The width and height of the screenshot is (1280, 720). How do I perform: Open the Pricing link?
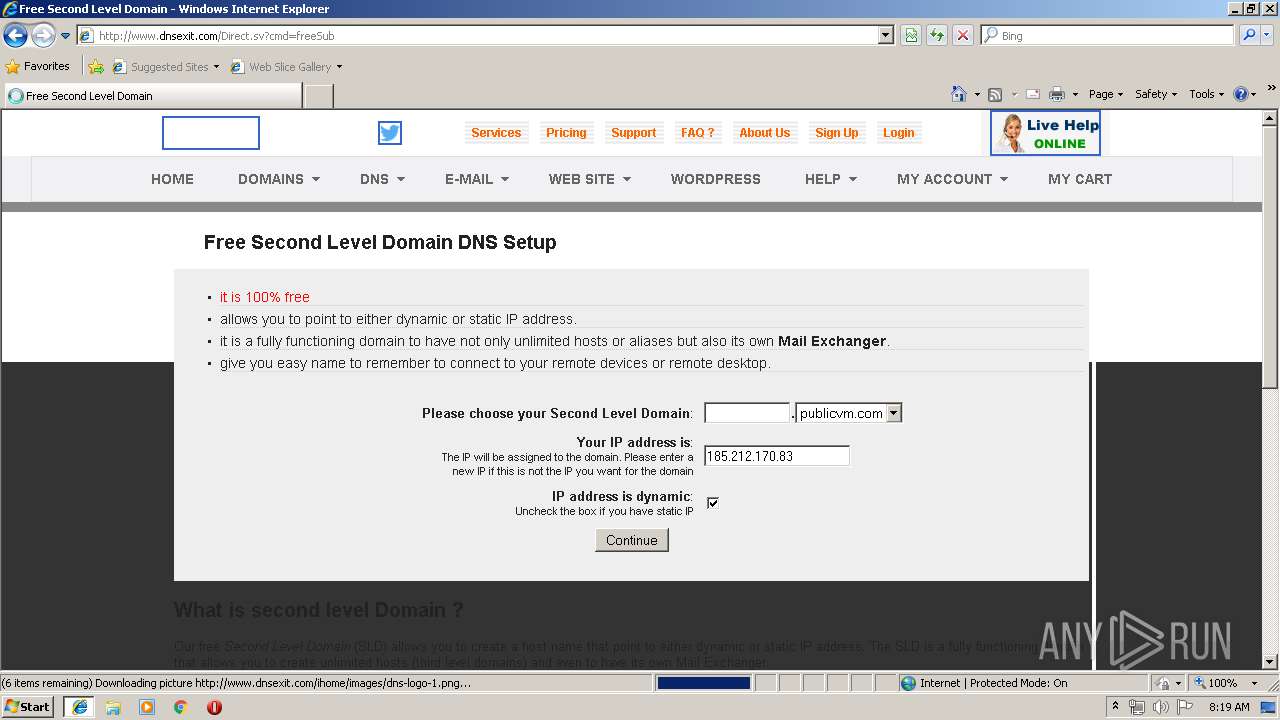point(566,133)
